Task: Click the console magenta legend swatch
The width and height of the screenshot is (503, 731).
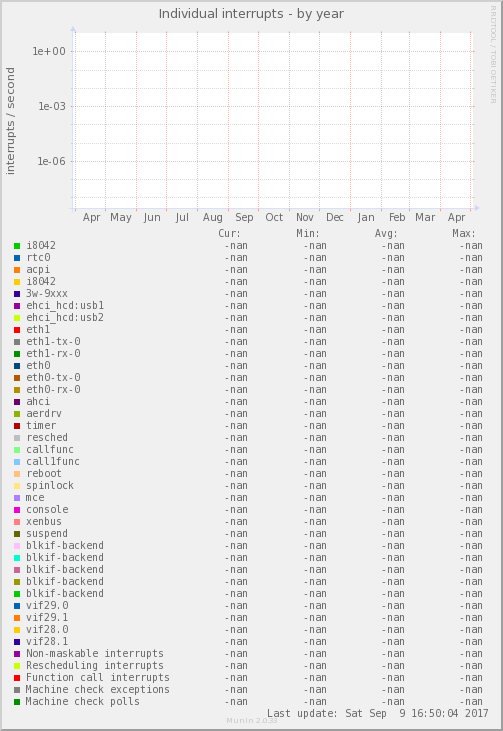Action: coord(17,510)
